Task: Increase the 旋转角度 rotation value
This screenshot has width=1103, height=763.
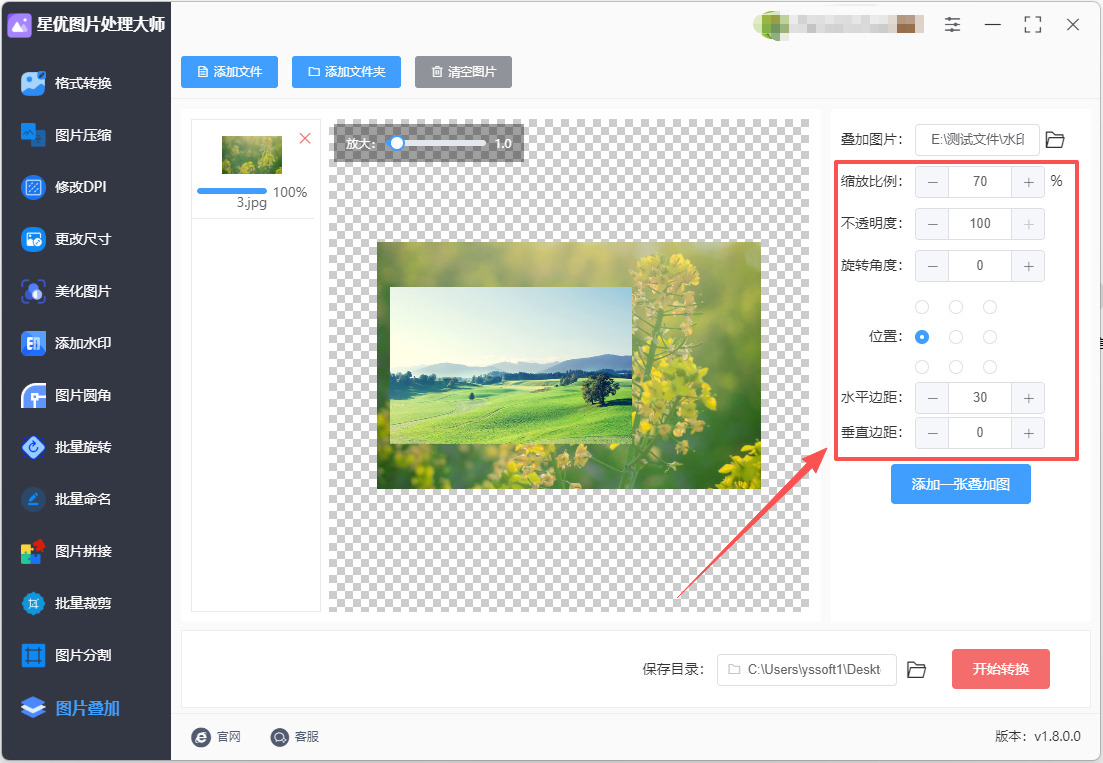Action: [x=1028, y=266]
